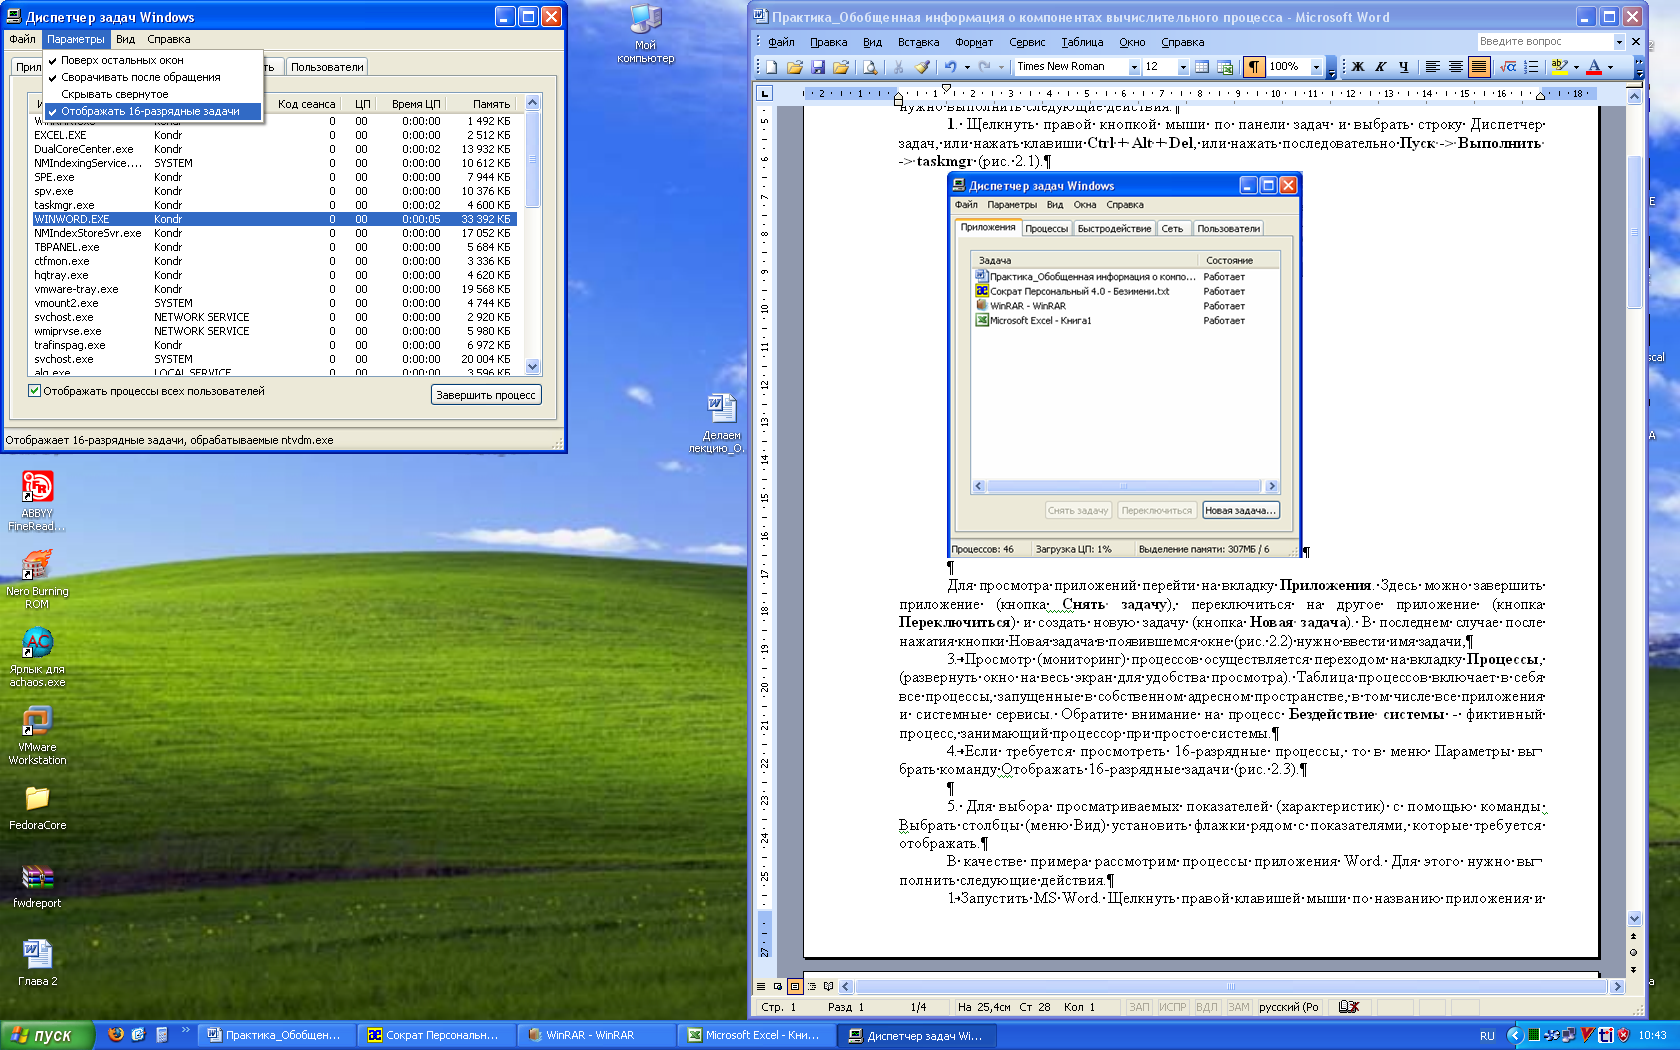
Task: Select Nero Burning ROM desktop icon
Action: point(37,578)
